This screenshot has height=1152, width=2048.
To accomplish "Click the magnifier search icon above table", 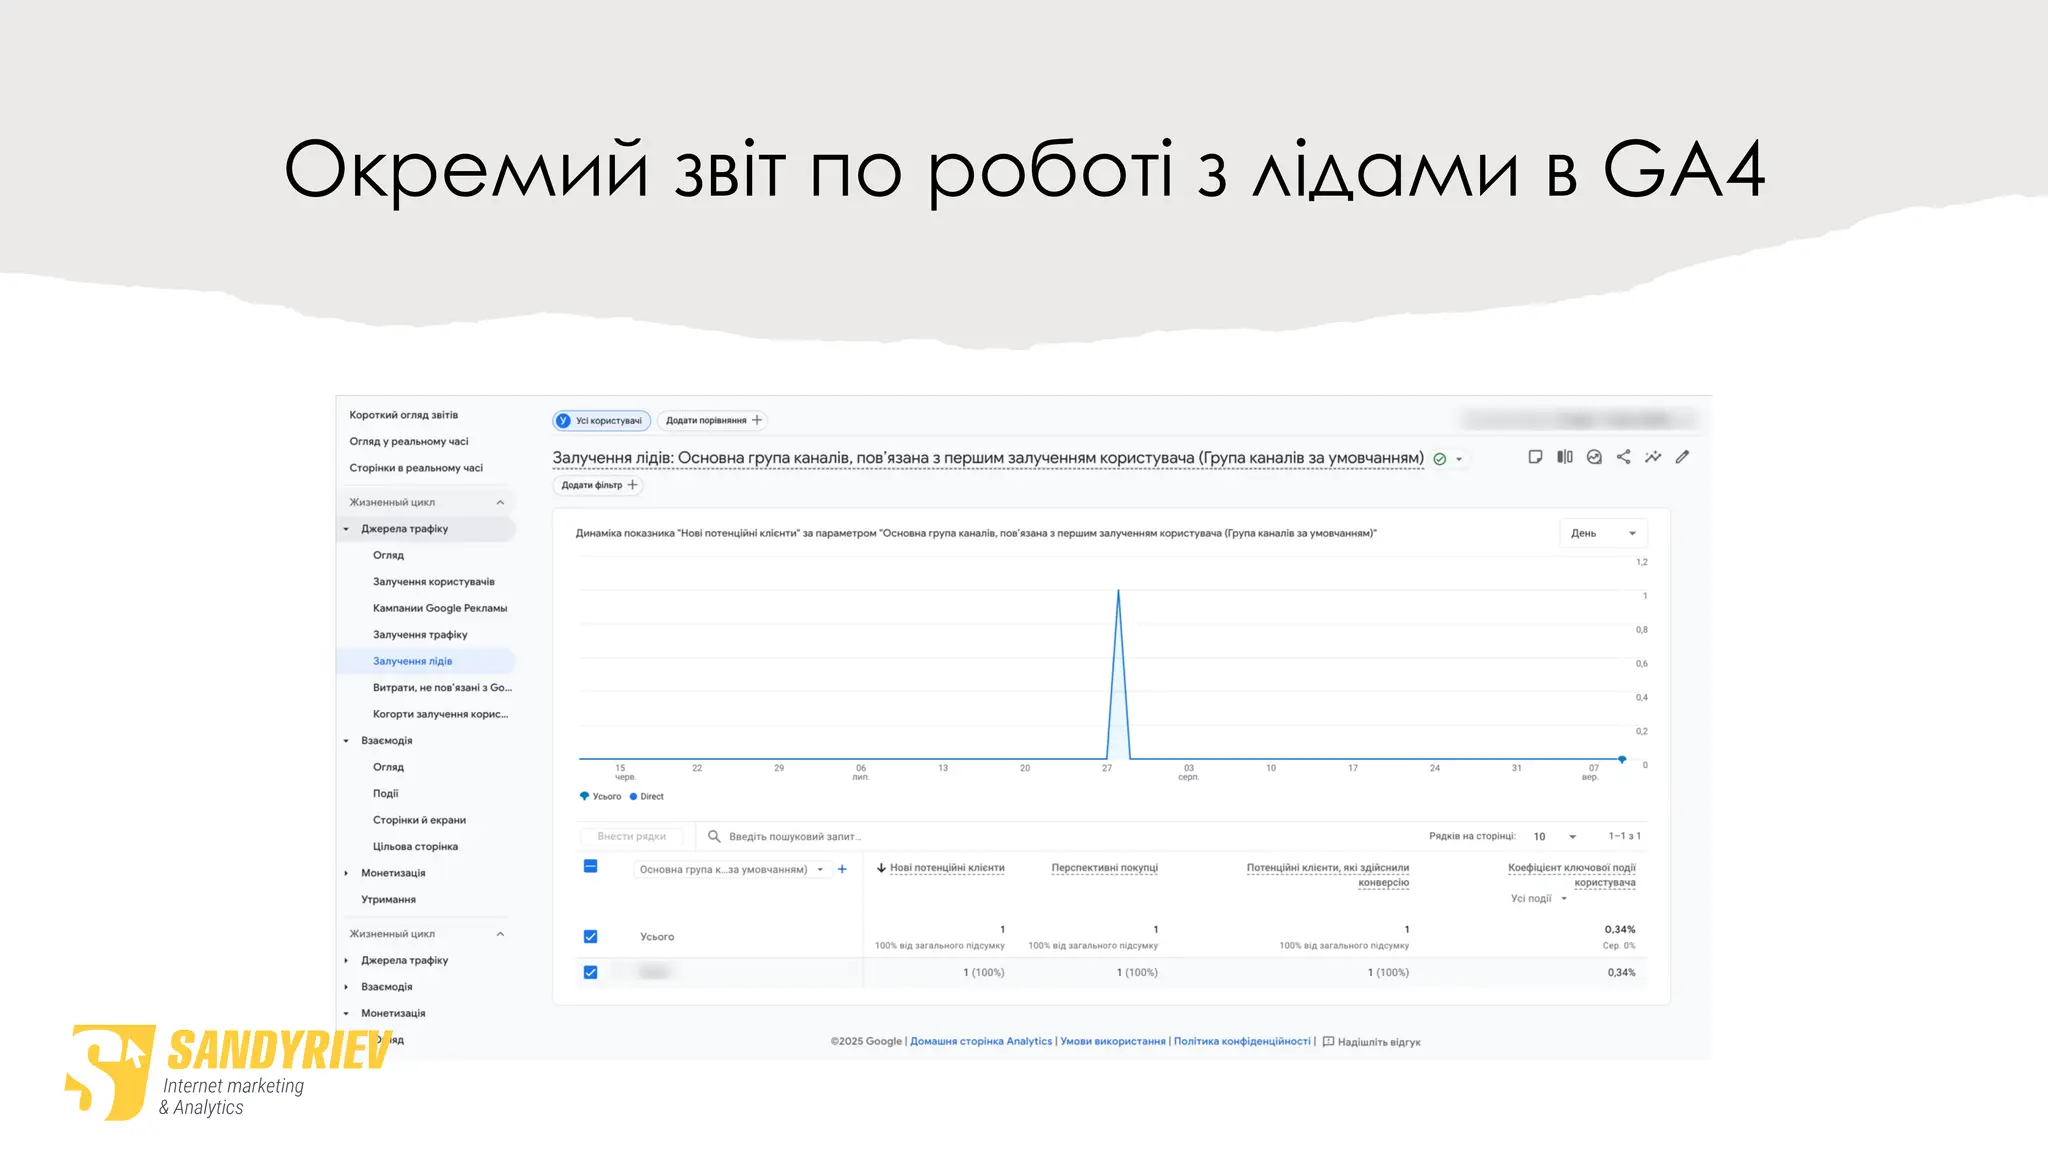I will (x=714, y=836).
